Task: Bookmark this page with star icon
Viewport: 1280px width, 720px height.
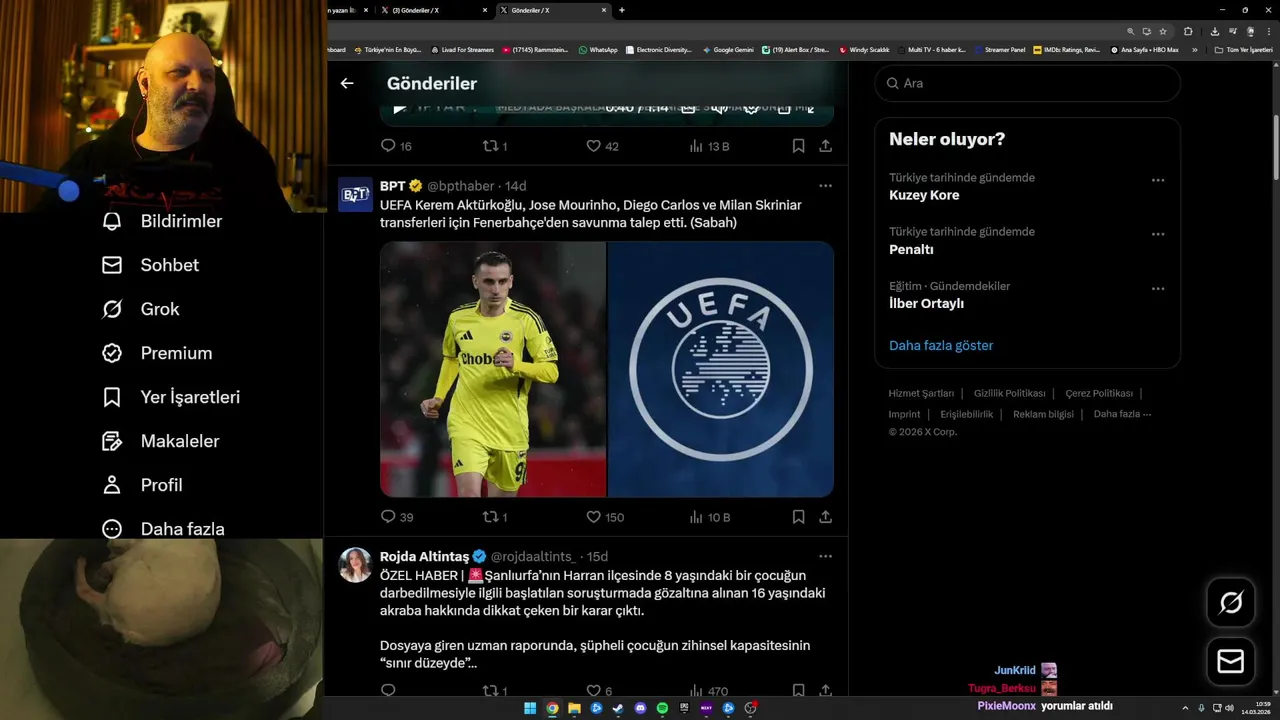Action: tap(1163, 31)
